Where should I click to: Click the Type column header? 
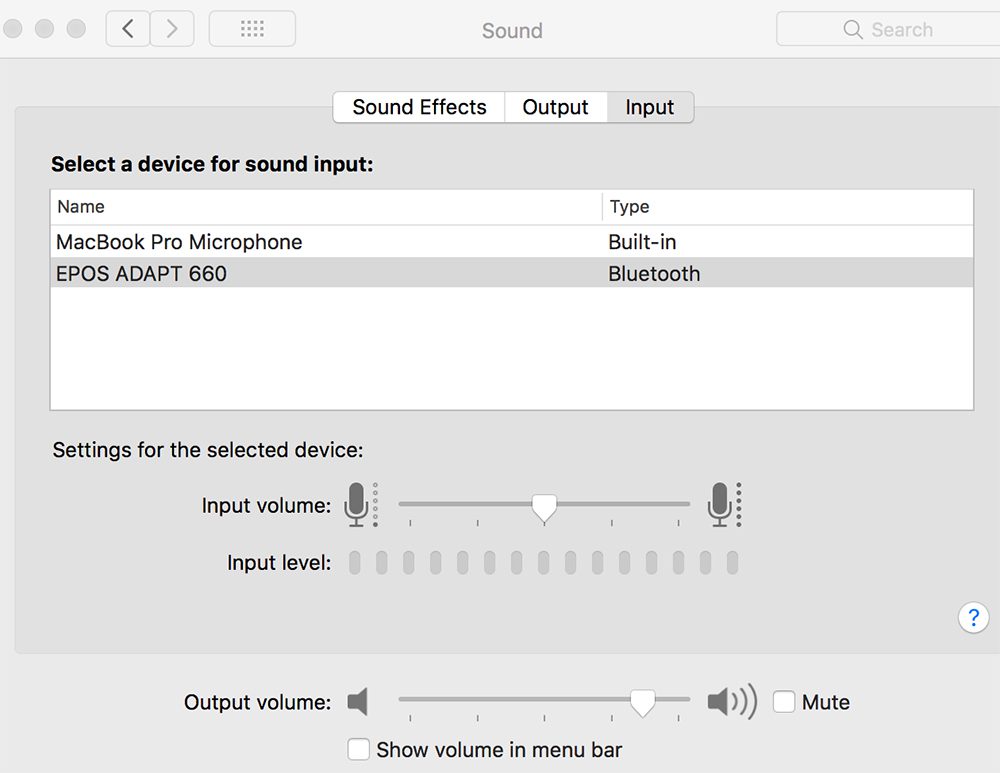pyautogui.click(x=788, y=207)
